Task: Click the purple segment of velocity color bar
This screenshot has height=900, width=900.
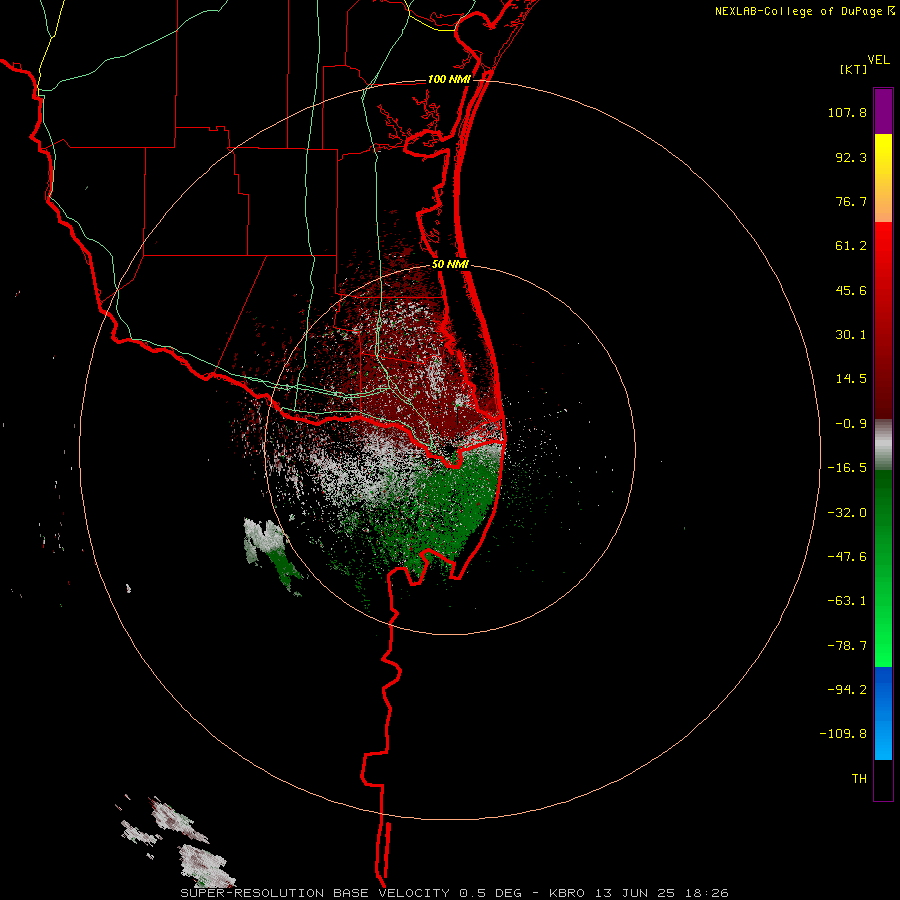Action: pos(883,111)
